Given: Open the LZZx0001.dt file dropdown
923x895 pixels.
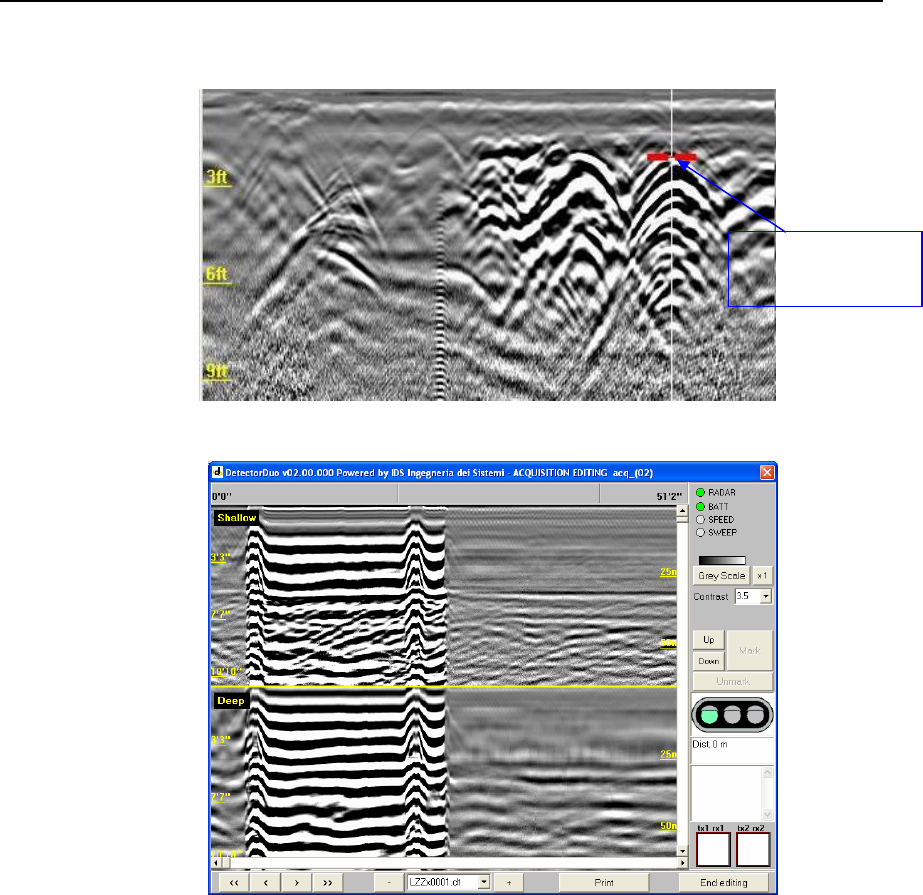Looking at the screenshot, I should [x=484, y=882].
